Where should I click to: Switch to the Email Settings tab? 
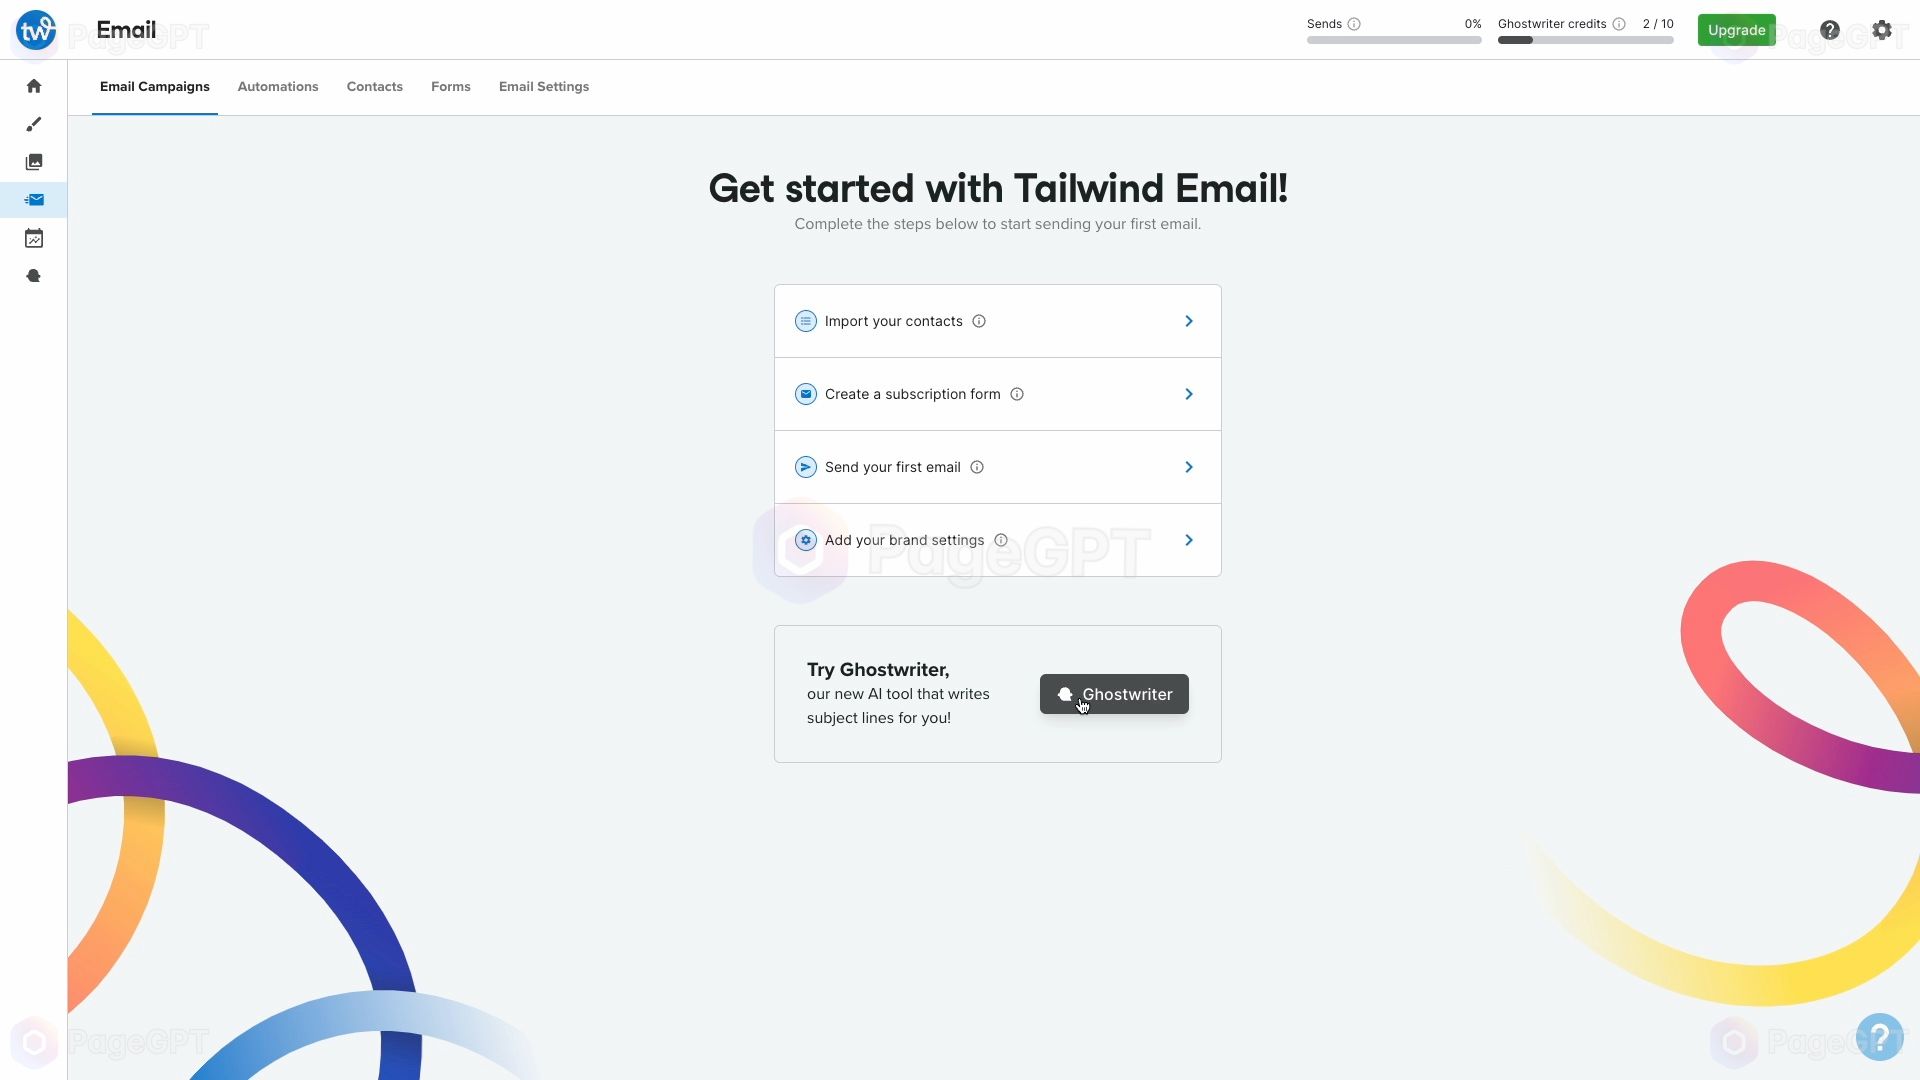(543, 86)
